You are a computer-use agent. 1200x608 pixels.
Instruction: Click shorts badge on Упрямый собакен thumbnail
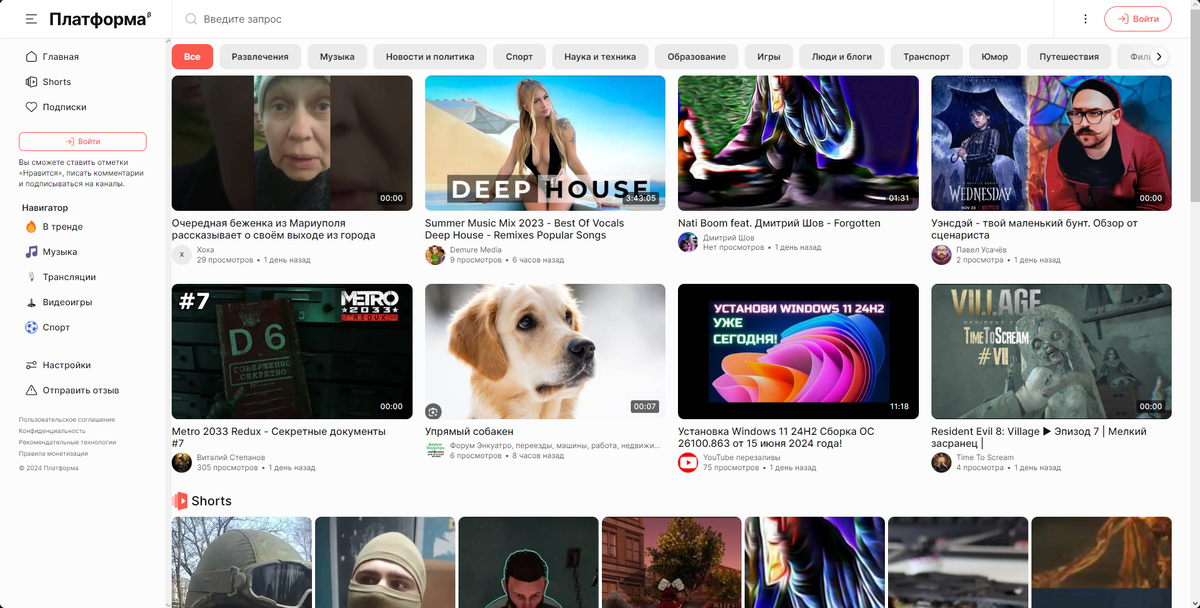click(x=433, y=410)
